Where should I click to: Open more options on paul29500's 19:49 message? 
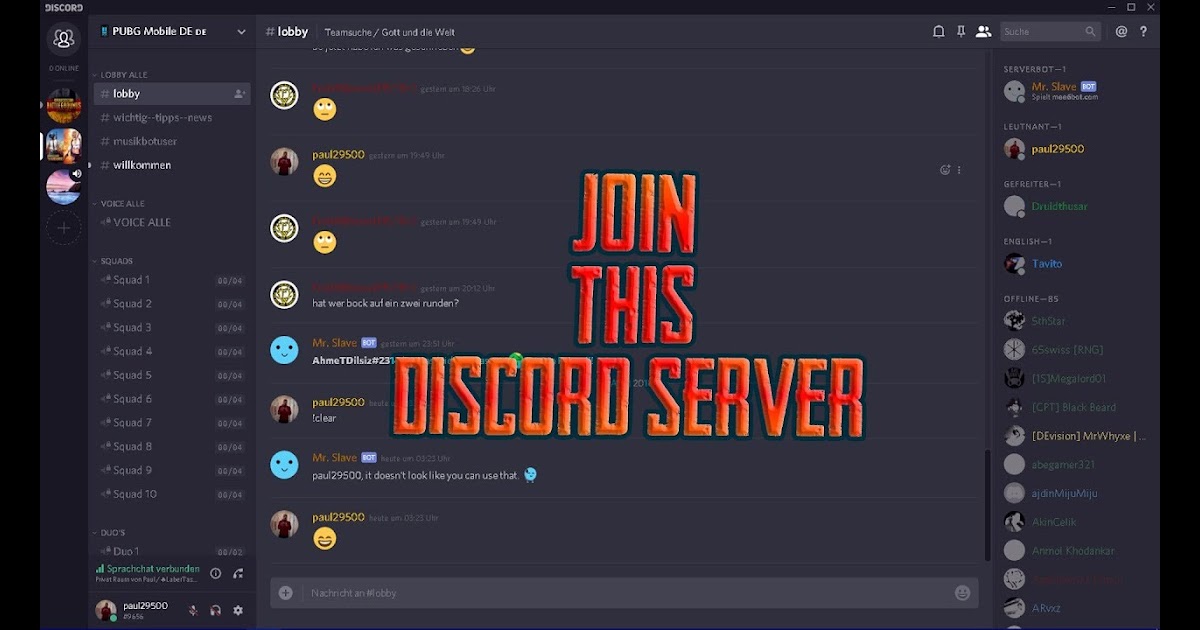pos(959,170)
